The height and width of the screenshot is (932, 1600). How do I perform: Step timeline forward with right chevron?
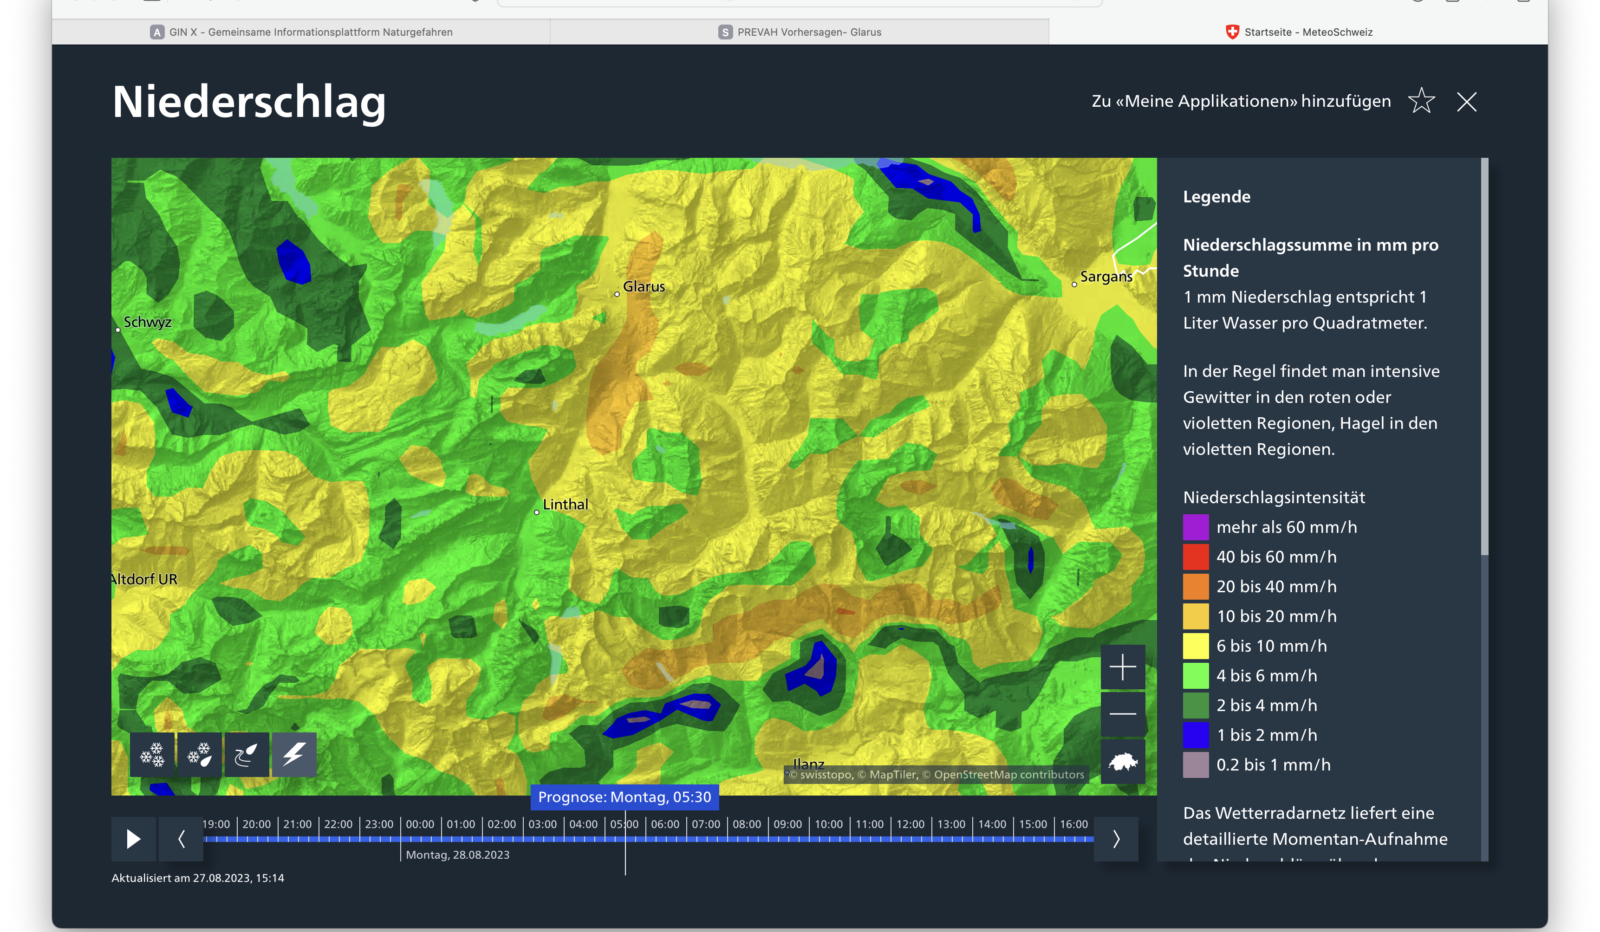point(1116,839)
